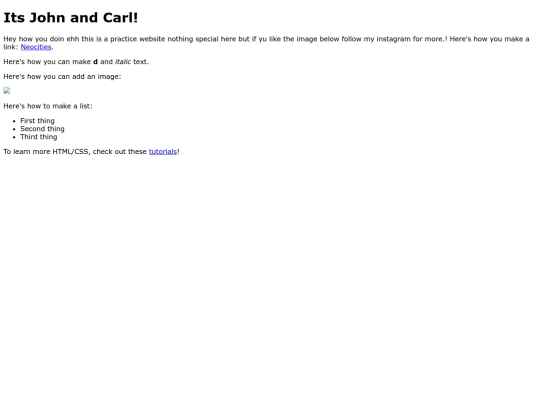Click the "Here's how to make a list:" line
Image resolution: width=540 pixels, height=405 pixels.
[48, 106]
